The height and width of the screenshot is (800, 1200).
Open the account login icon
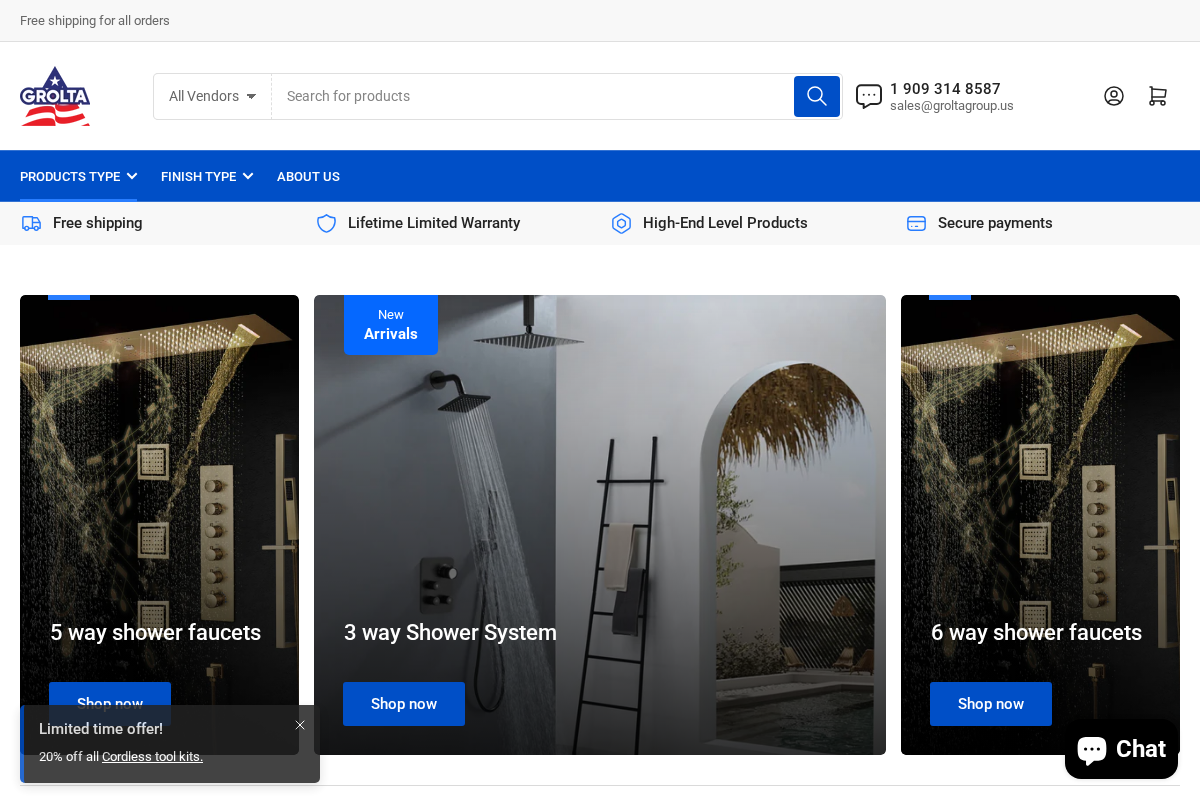1114,96
